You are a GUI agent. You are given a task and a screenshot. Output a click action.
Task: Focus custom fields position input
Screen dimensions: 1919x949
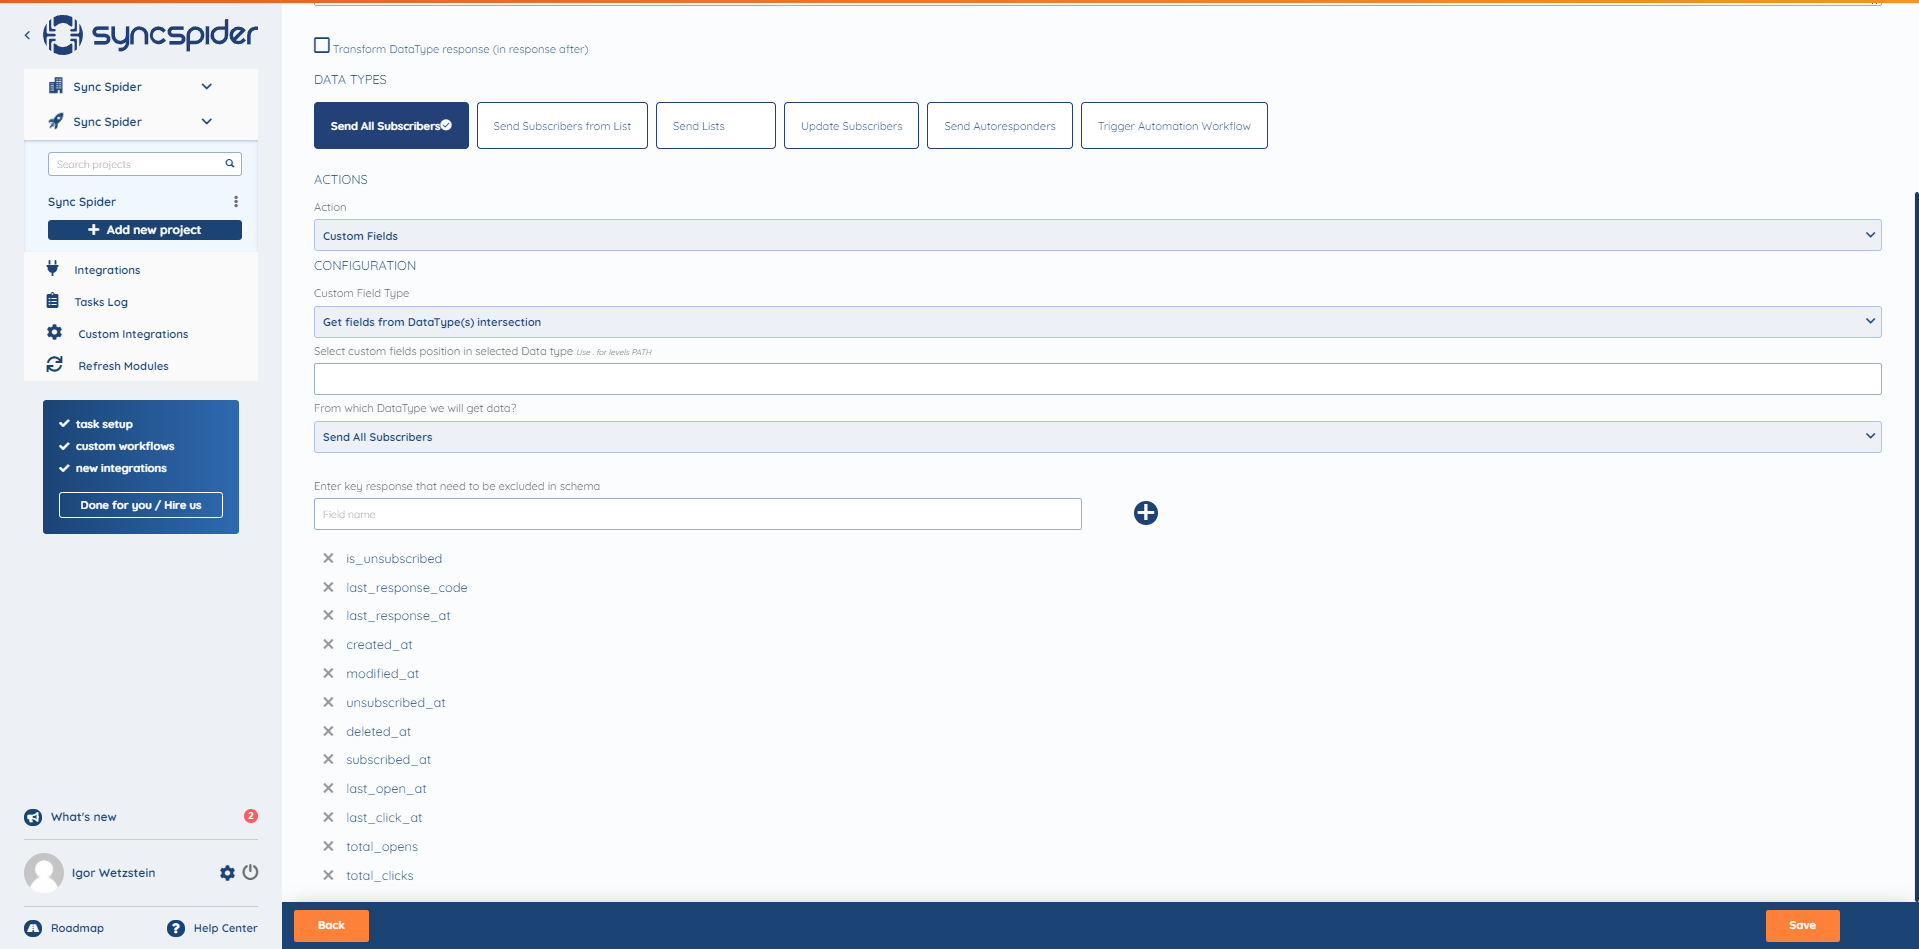(1097, 379)
